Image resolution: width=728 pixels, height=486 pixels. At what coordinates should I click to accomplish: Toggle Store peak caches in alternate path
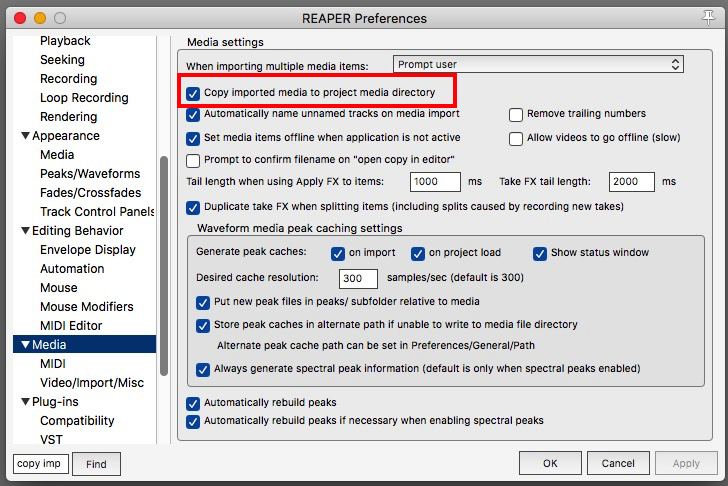[202, 325]
